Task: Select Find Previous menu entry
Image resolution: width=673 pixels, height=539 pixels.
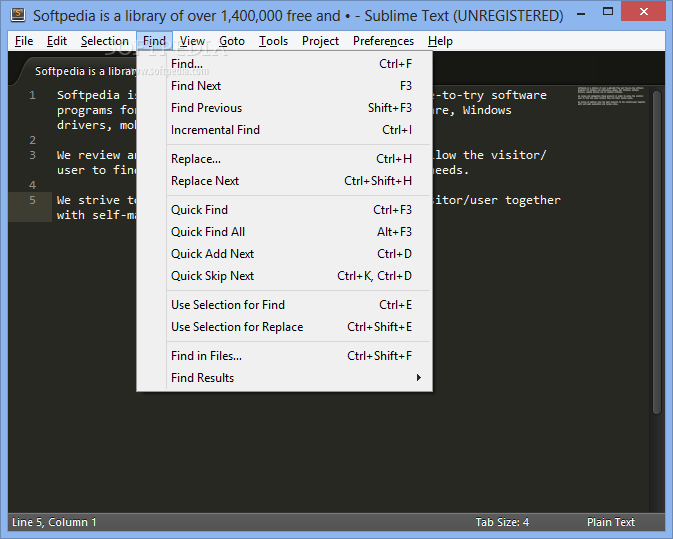Action: click(x=285, y=108)
